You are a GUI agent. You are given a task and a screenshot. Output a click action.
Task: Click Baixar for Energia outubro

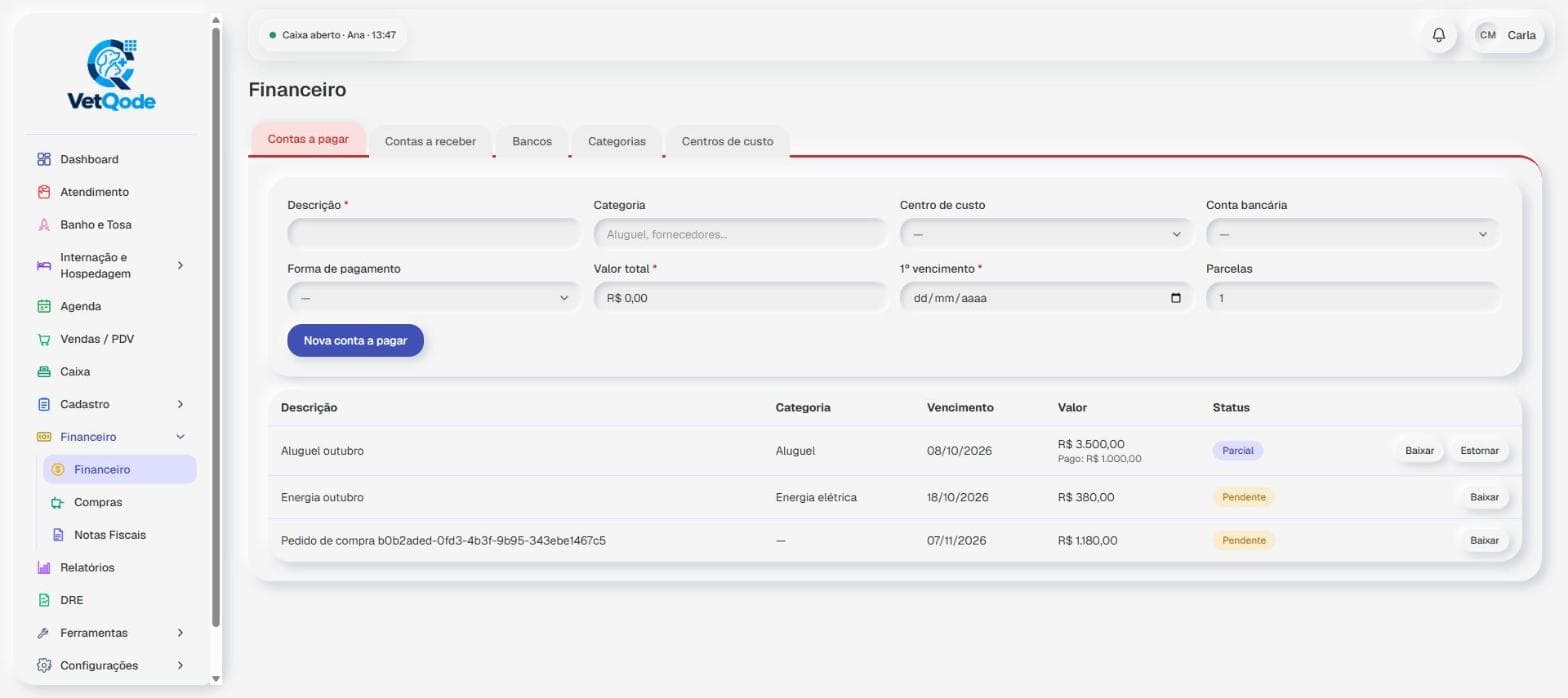1485,497
